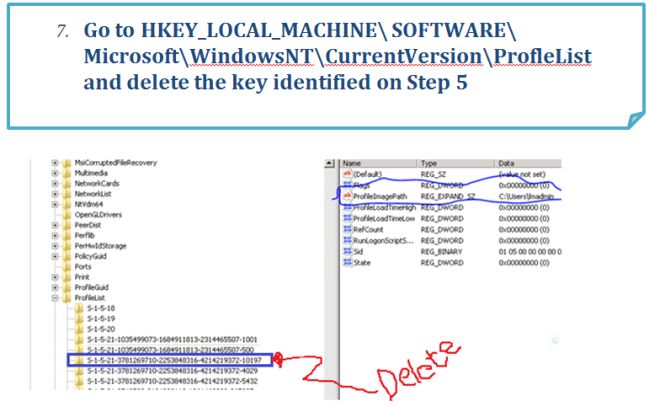This screenshot has height=407, width=650.
Task: Select the PerHwIdStorage key label
Action: [100, 246]
